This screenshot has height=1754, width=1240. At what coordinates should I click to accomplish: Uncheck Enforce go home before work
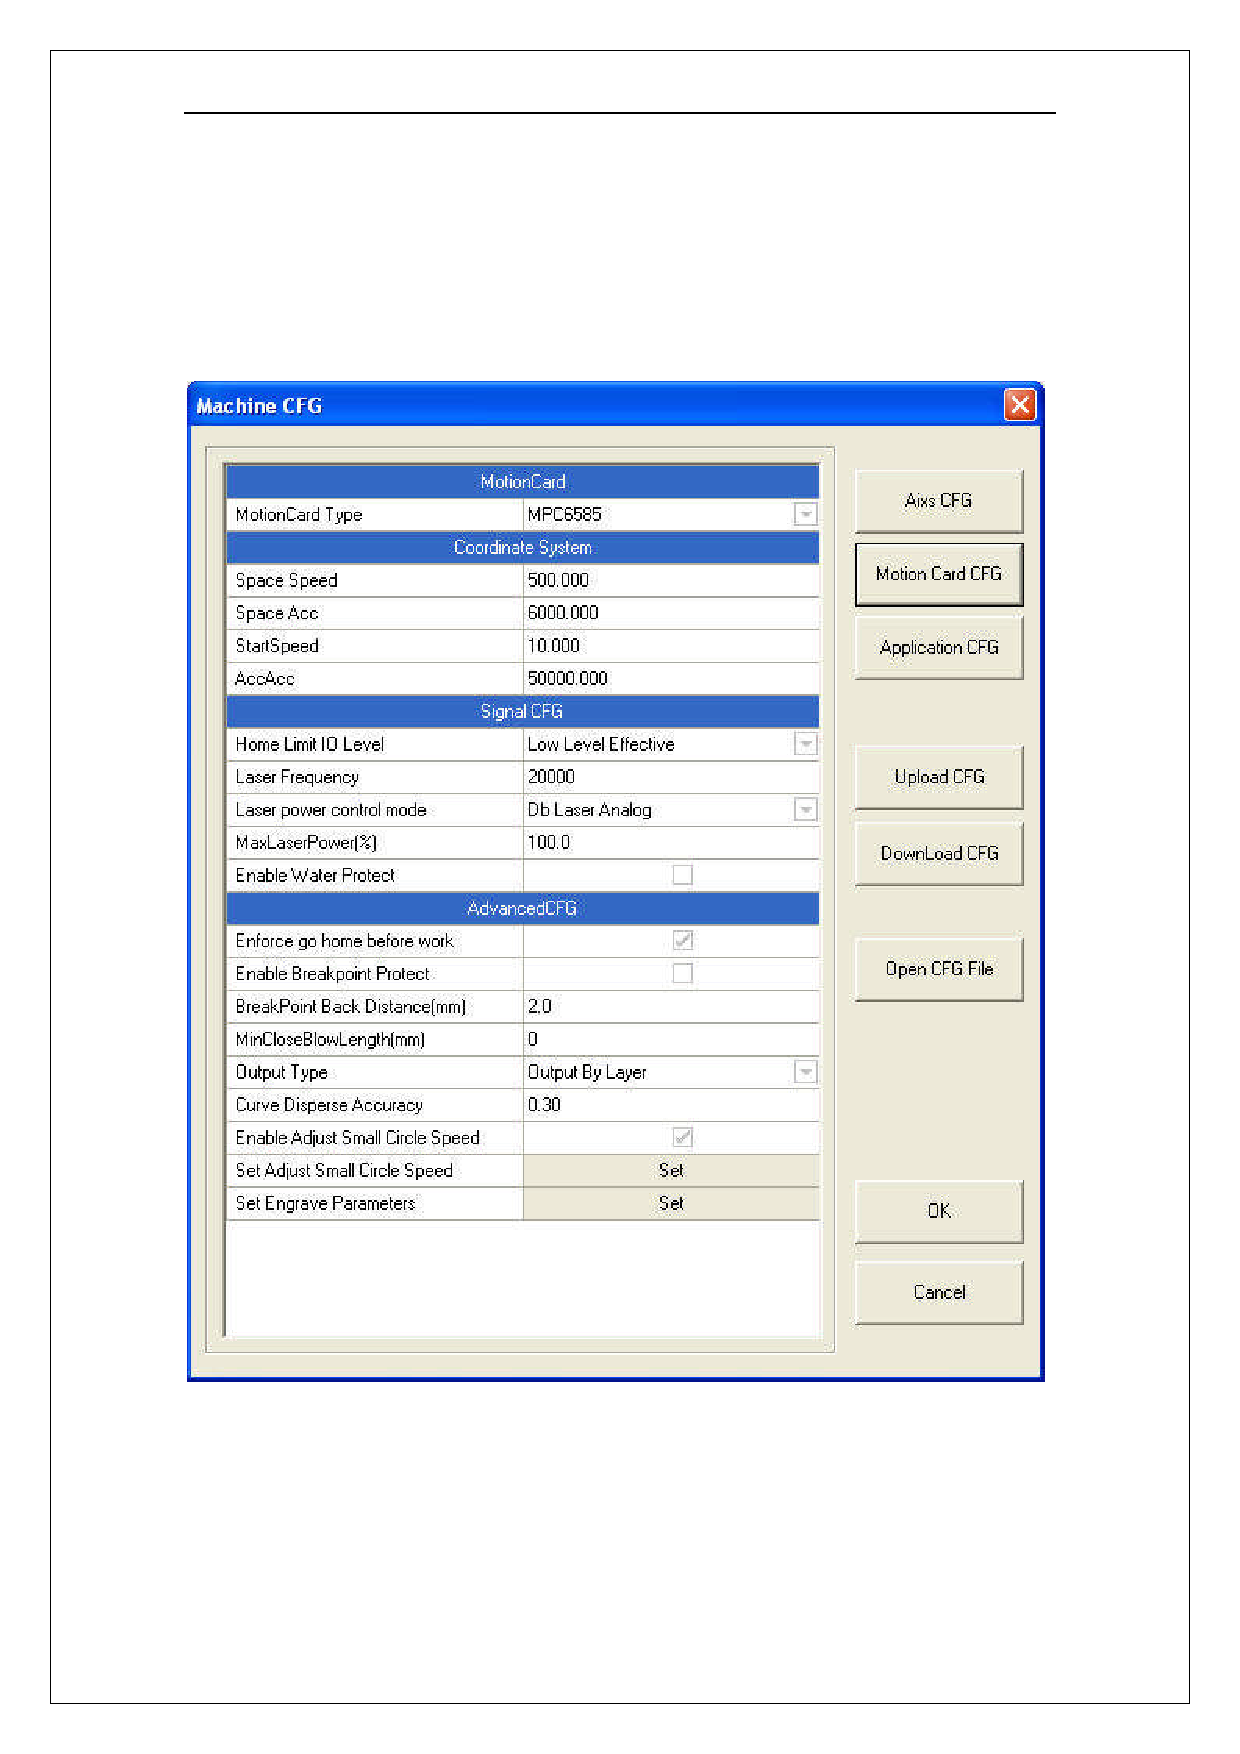coord(682,941)
